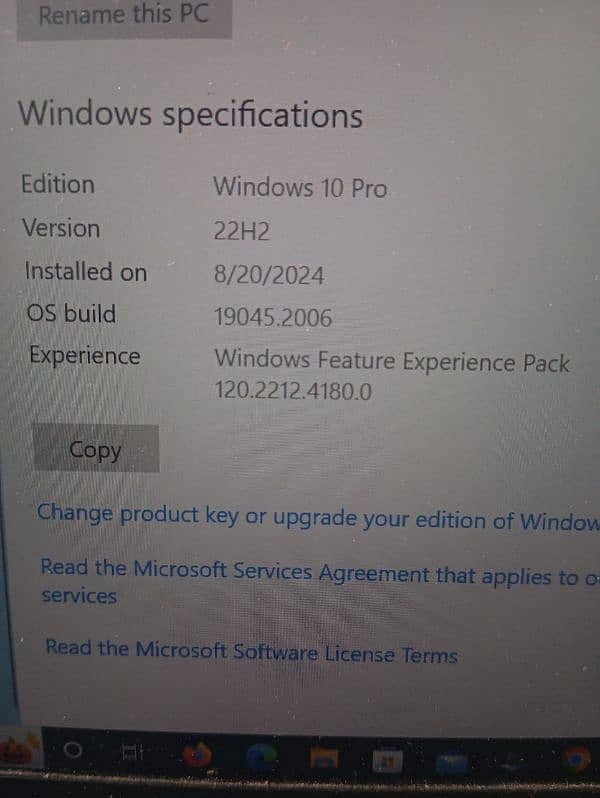Click the Windows 10 Pro edition text

300,188
